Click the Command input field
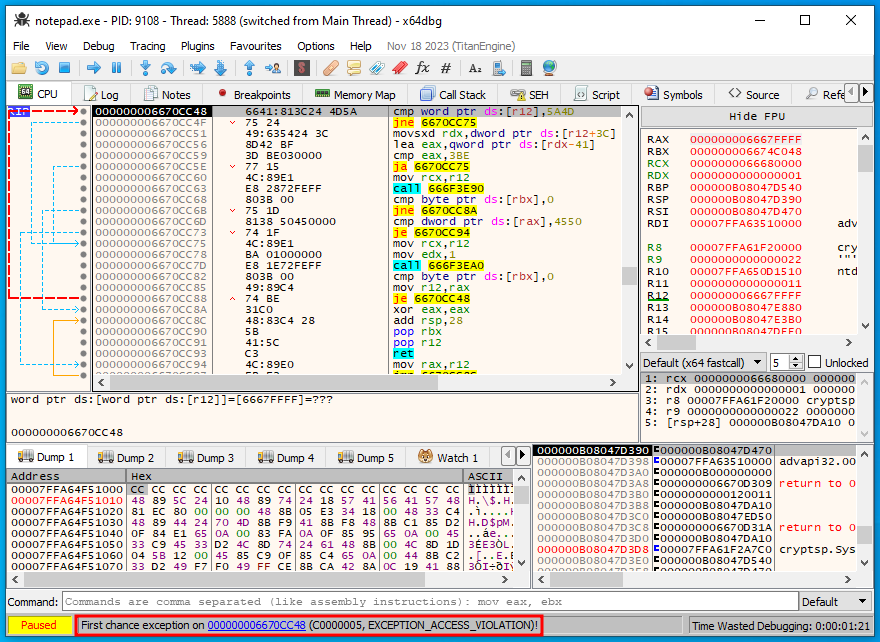Image resolution: width=880 pixels, height=642 pixels. [430, 601]
